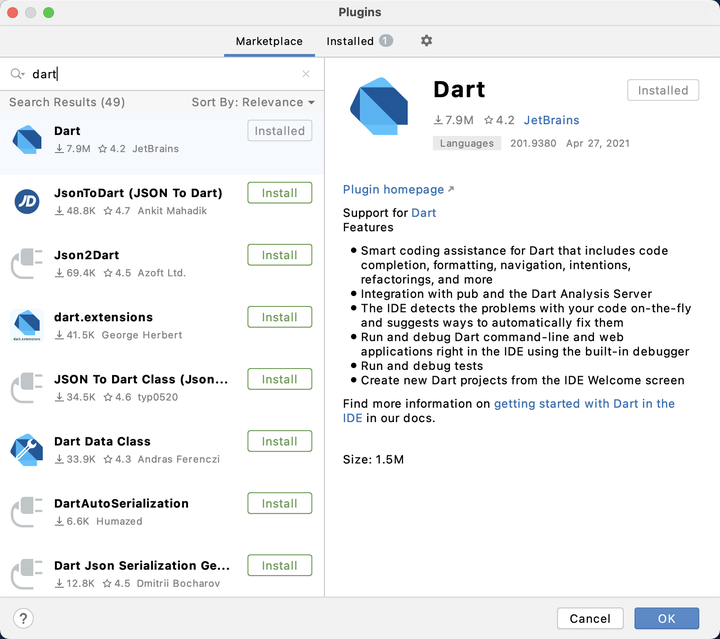Install the Dart Json Serialization plugin
The image size is (720, 639).
pos(280,565)
